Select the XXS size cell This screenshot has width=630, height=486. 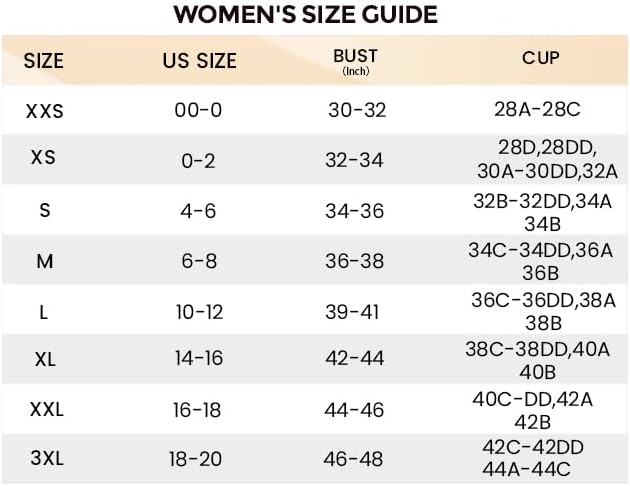point(44,111)
